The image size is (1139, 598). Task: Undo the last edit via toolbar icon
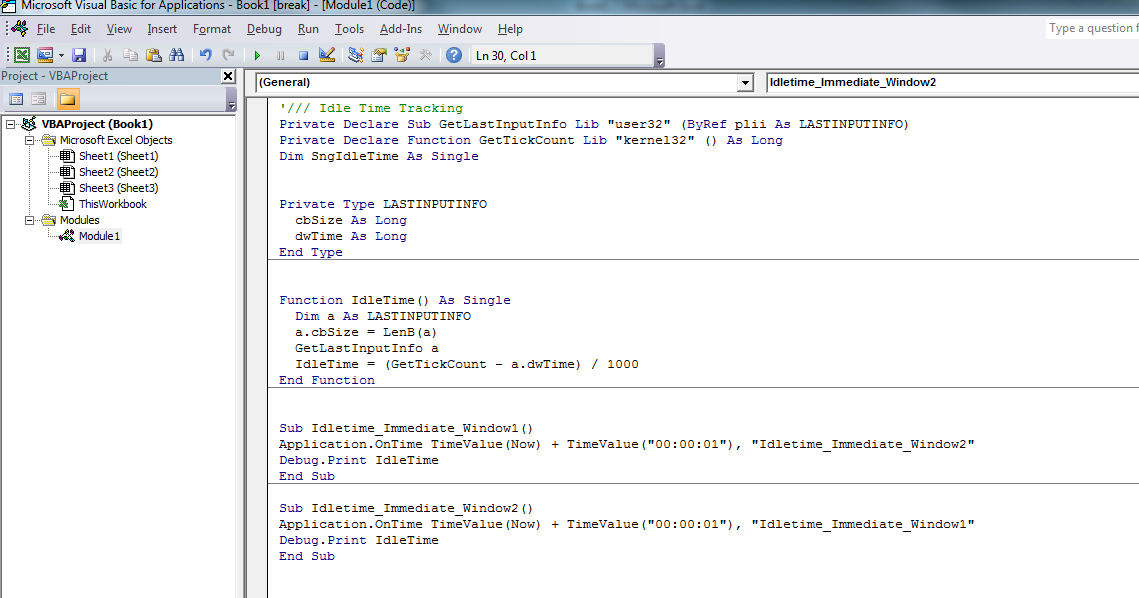[x=205, y=55]
